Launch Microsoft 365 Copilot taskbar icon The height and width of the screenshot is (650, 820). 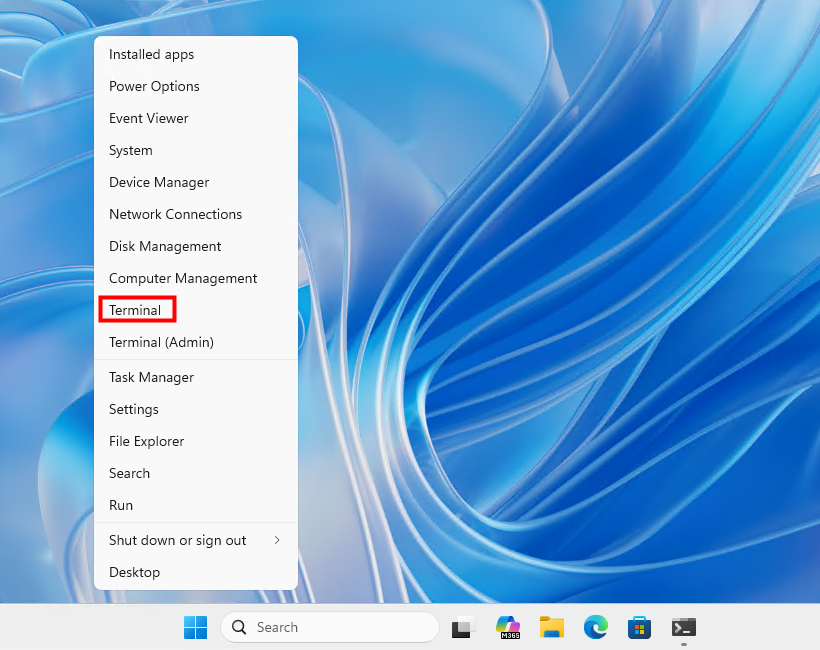pyautogui.click(x=508, y=627)
